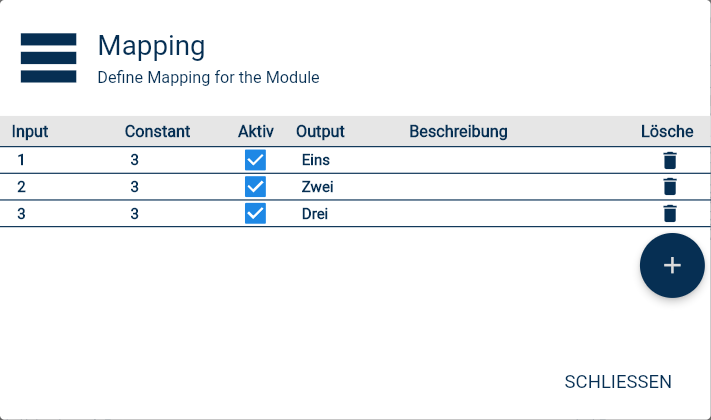Click the Beschreibung column header
Viewport: 711px width, 420px height.
[x=458, y=131]
